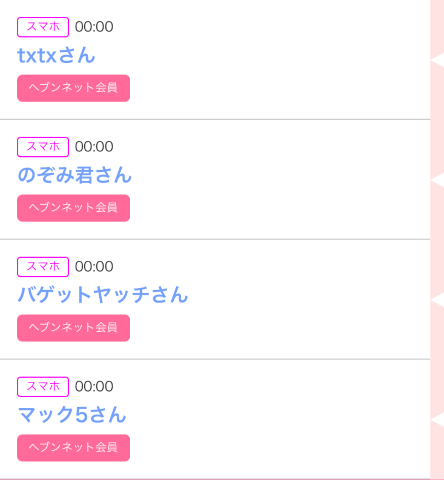Click white arrow notch beside バゲットヤッチさん row

coord(438,300)
